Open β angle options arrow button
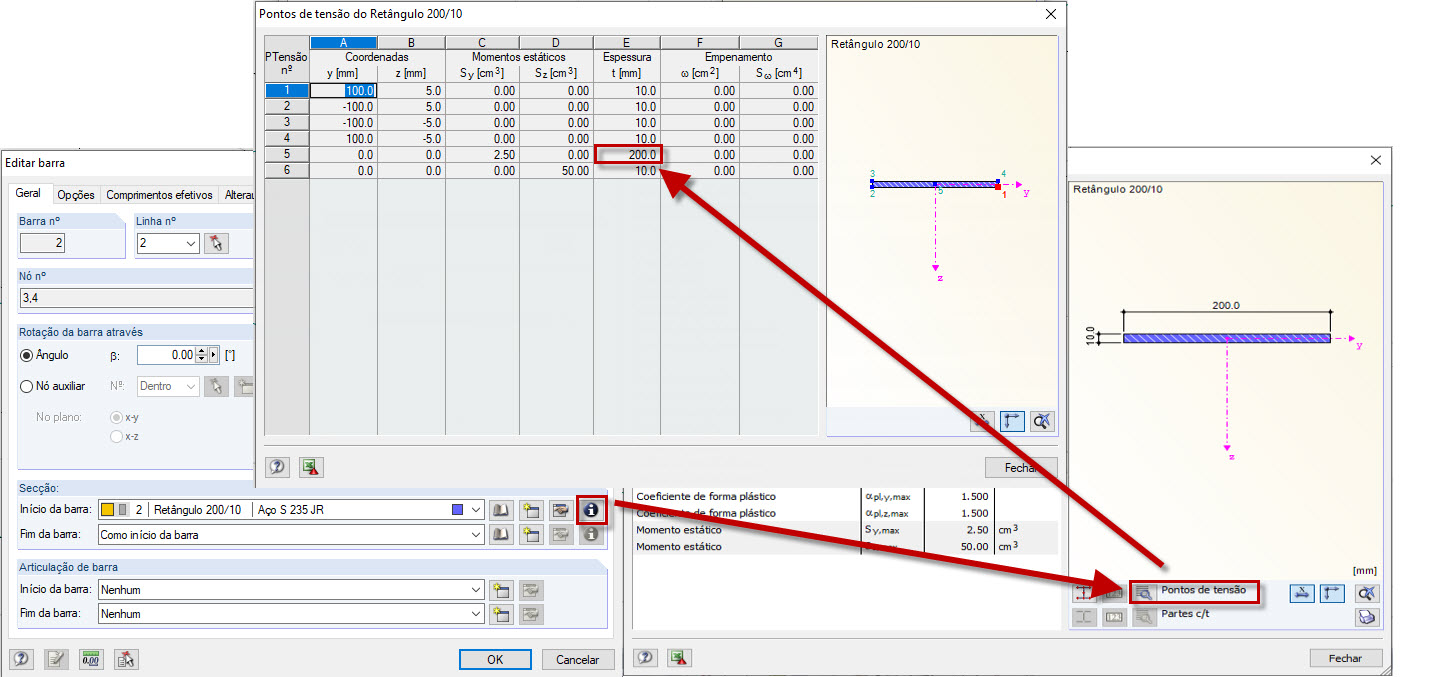Viewport: 1453px width, 677px height. point(213,355)
